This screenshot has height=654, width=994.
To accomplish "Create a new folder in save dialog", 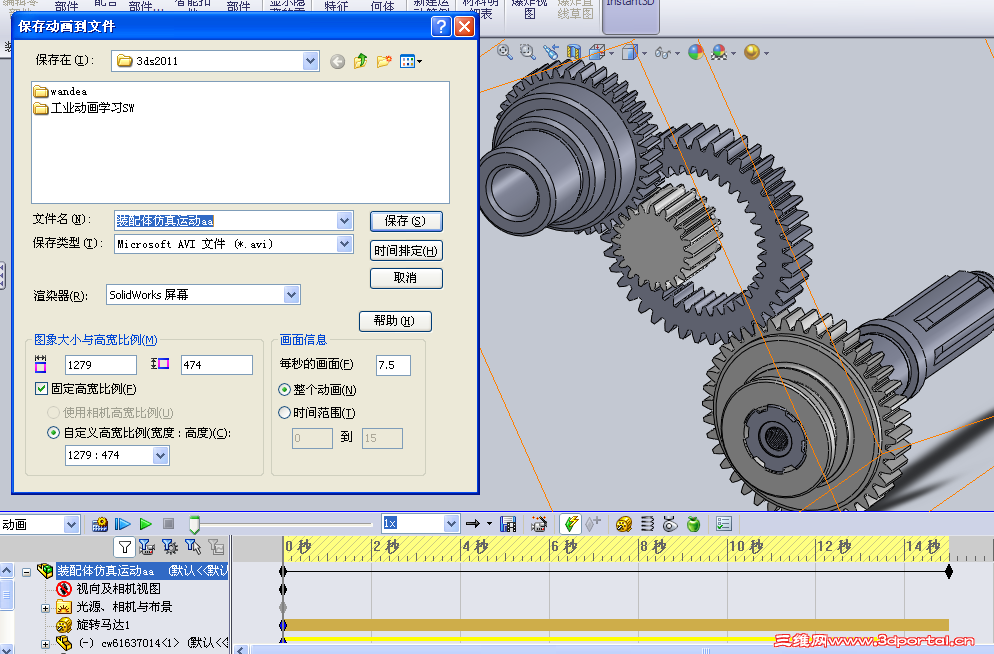I will pyautogui.click(x=384, y=61).
